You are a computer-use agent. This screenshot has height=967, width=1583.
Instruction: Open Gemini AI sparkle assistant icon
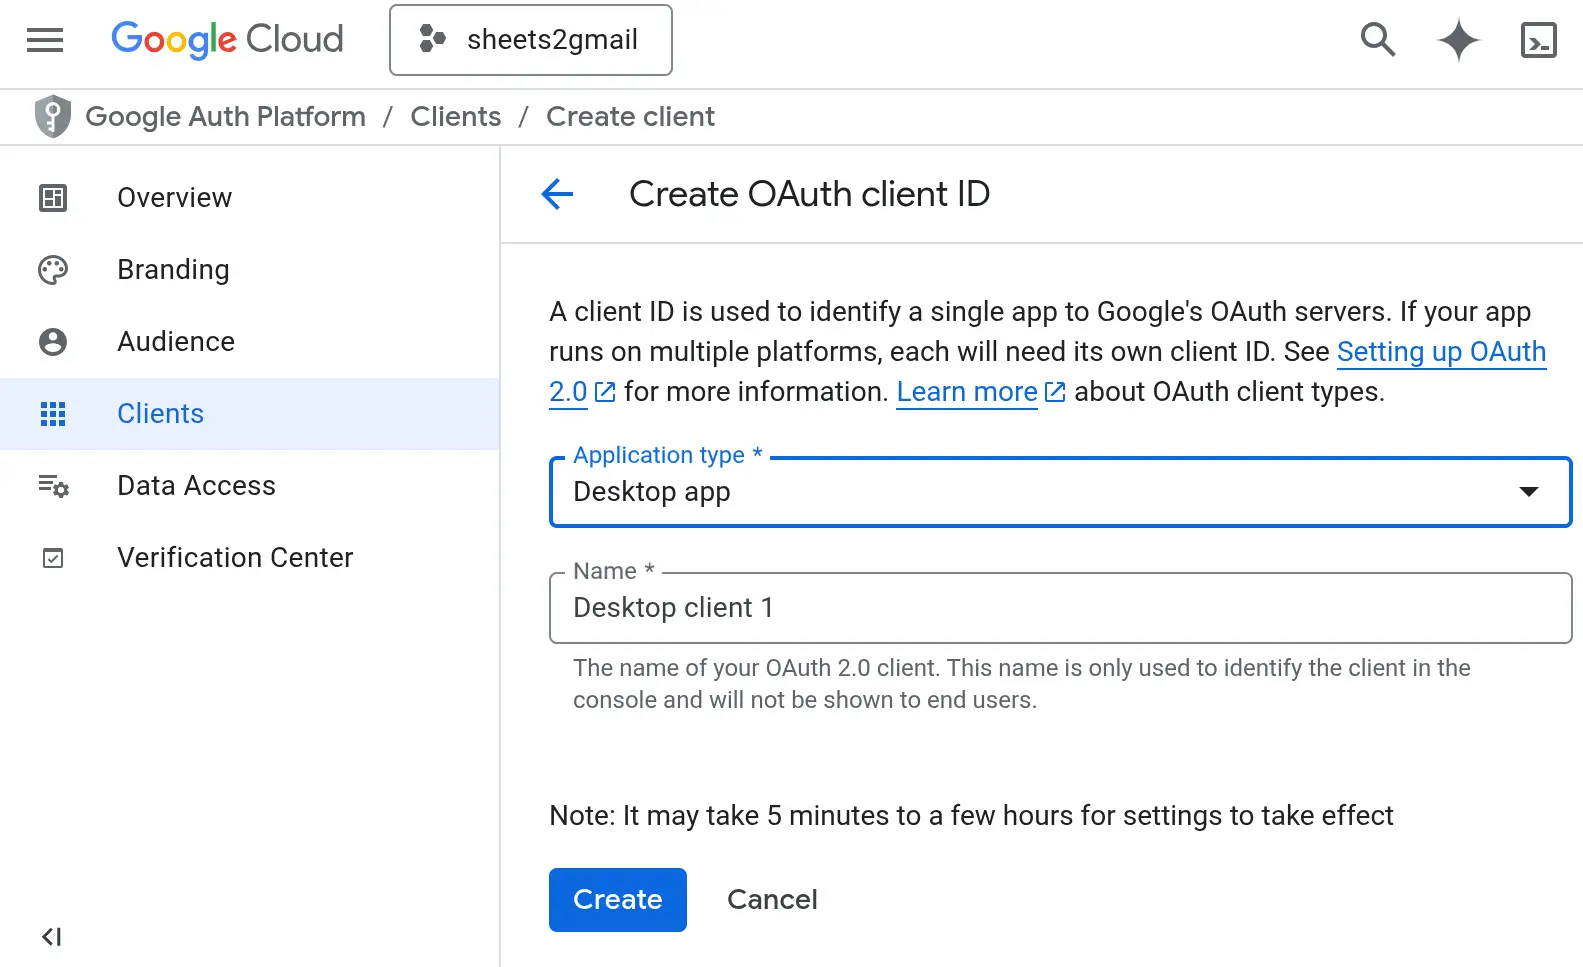coord(1458,40)
